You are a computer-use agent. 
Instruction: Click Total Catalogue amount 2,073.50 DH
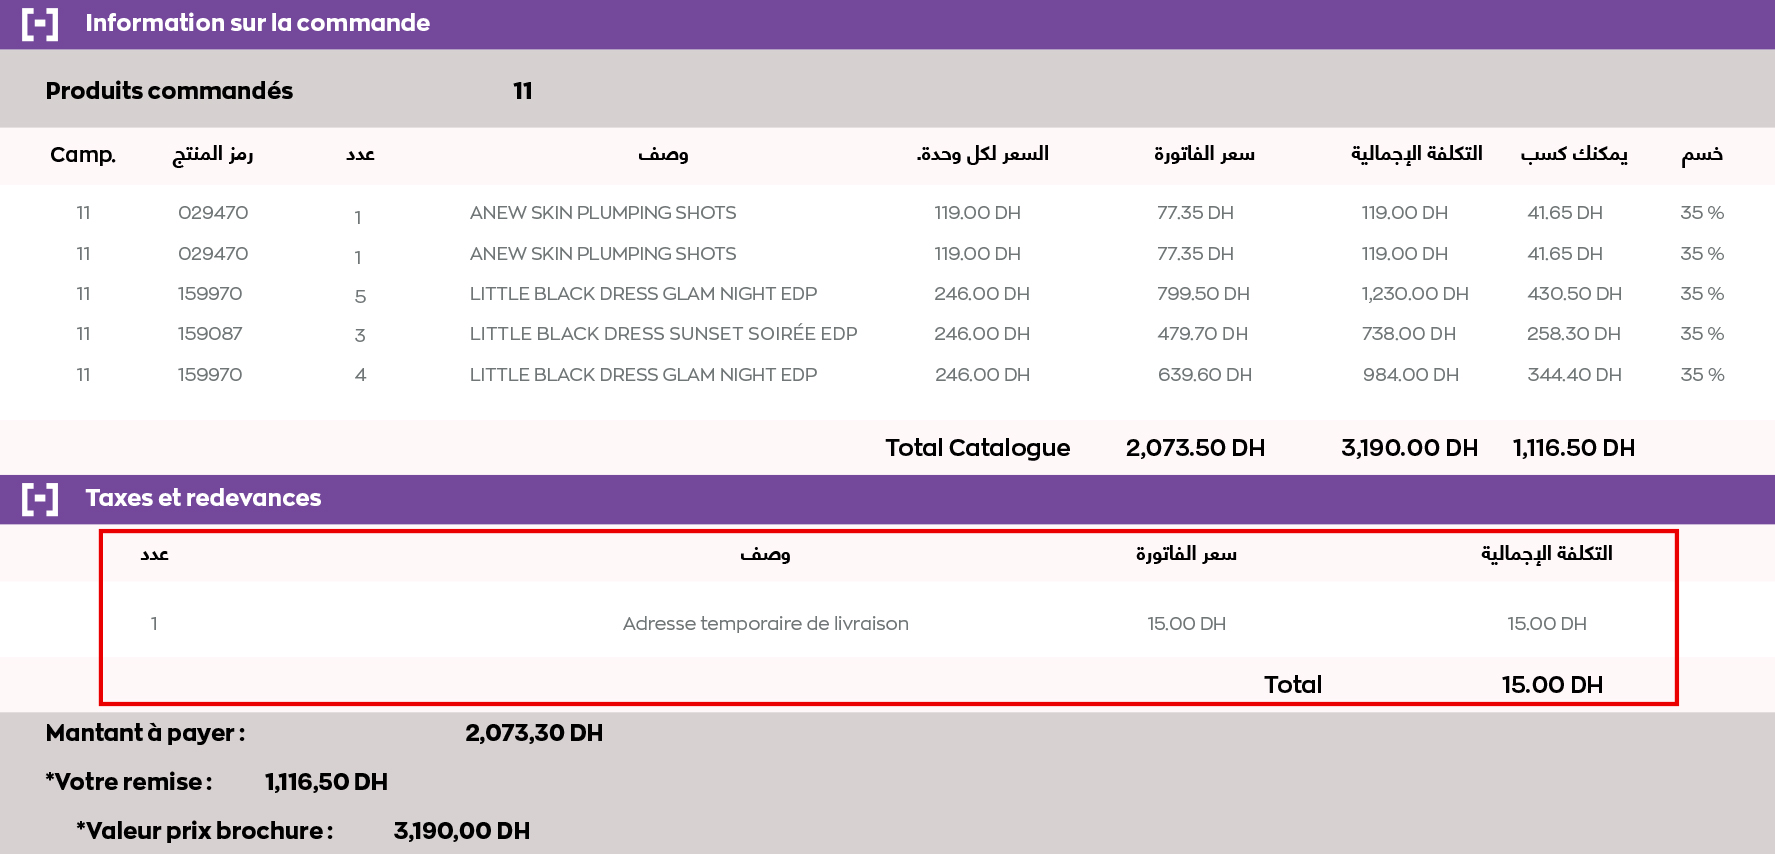click(x=1195, y=448)
